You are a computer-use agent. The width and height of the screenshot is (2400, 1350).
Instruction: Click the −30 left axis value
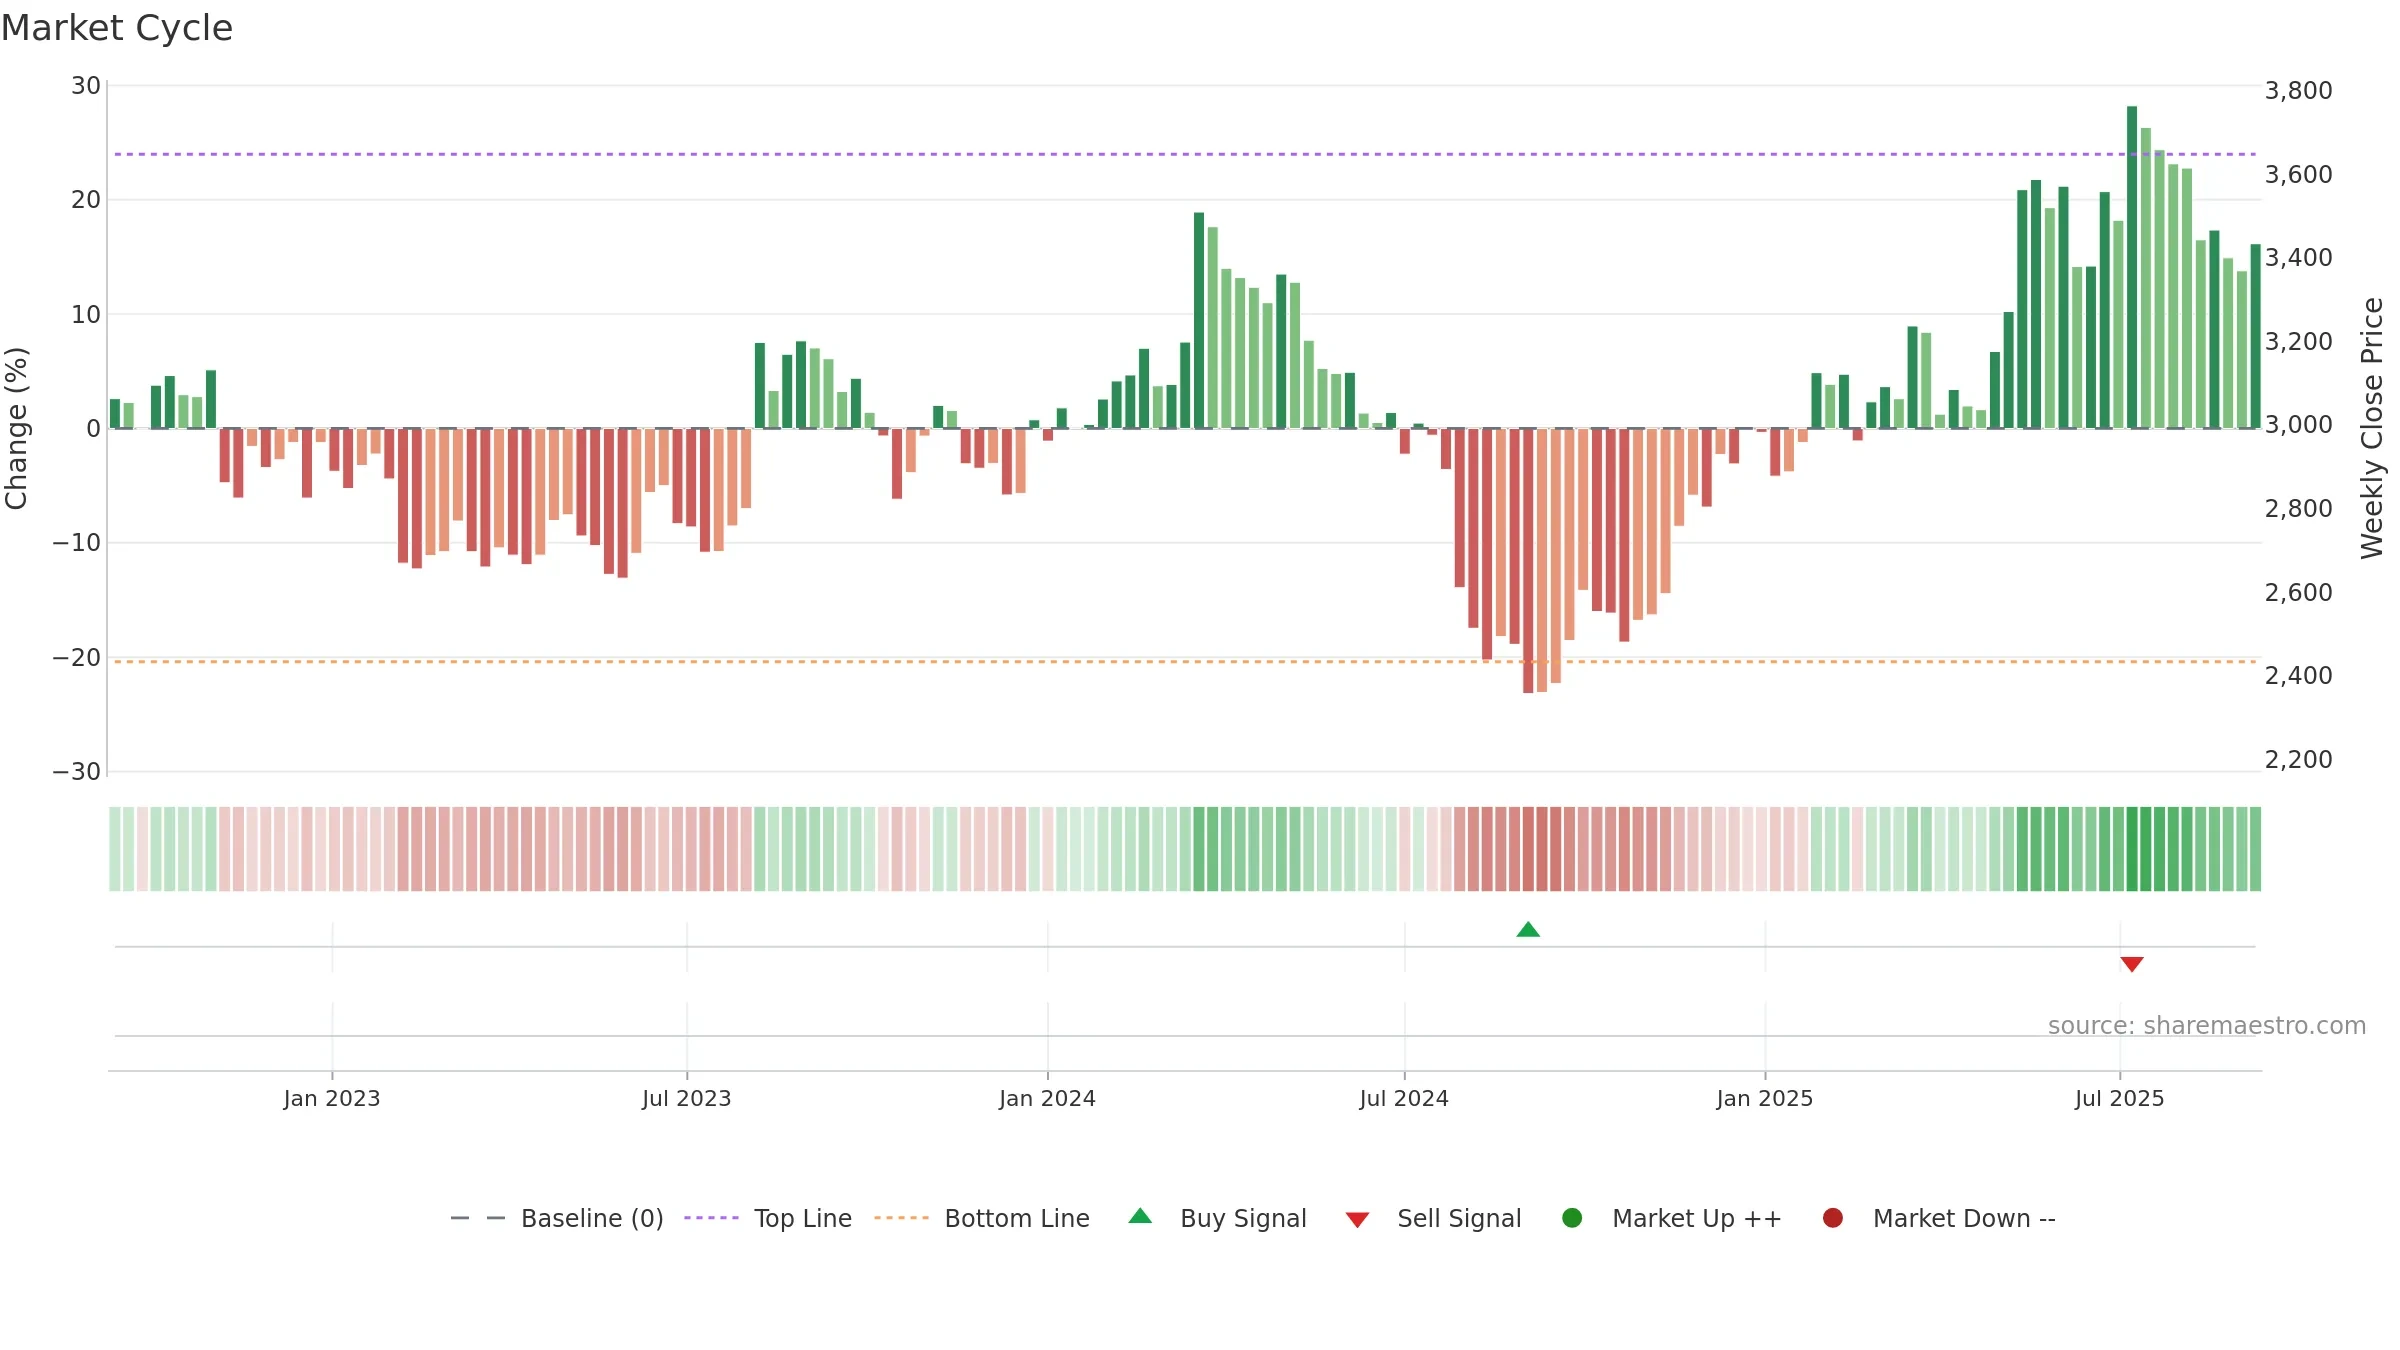point(77,771)
